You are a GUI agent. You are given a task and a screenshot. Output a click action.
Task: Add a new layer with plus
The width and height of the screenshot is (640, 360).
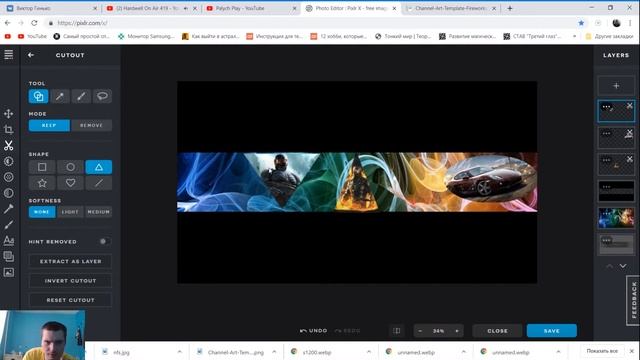coord(616,86)
